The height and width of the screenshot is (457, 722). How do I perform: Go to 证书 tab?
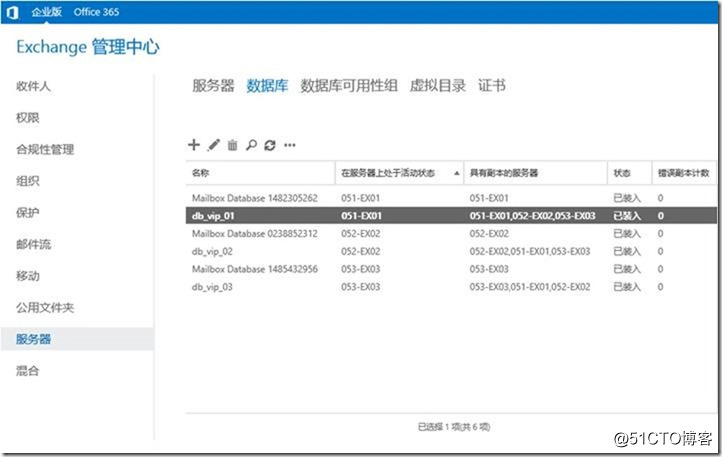click(492, 86)
